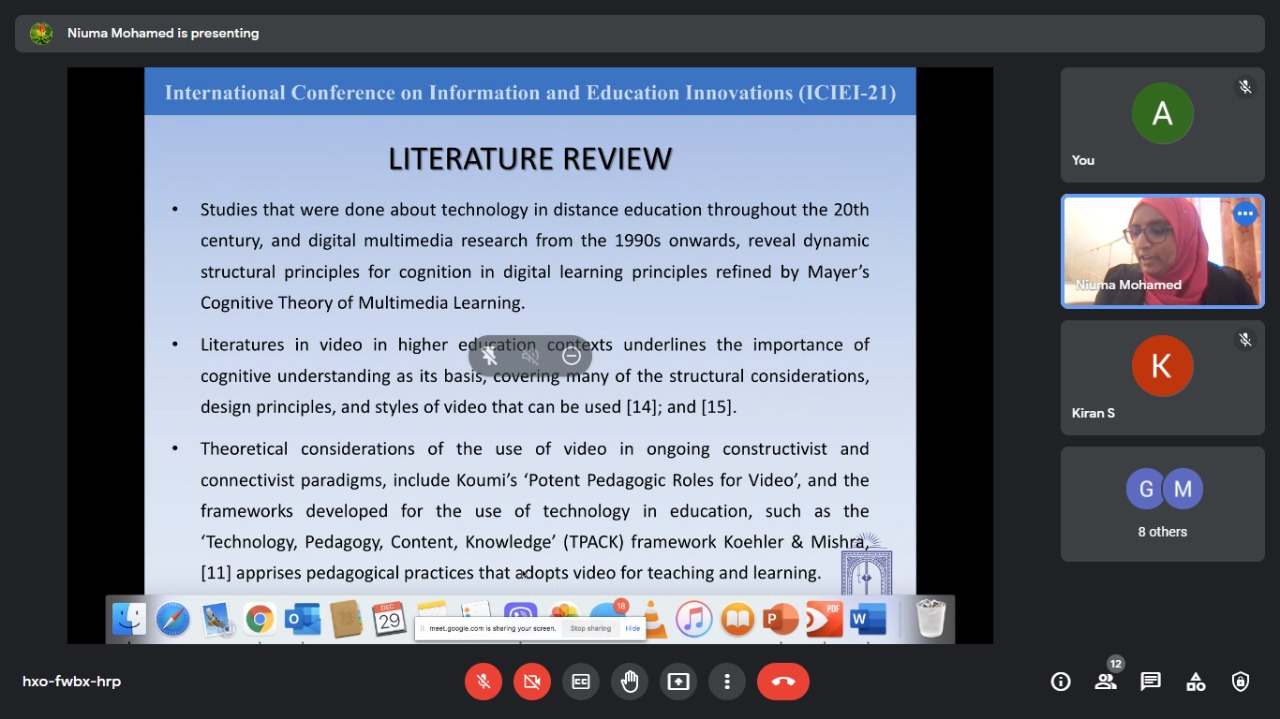The height and width of the screenshot is (719, 1280).
Task: Click muted mic indicator on 'You' tile
Action: 1245,87
